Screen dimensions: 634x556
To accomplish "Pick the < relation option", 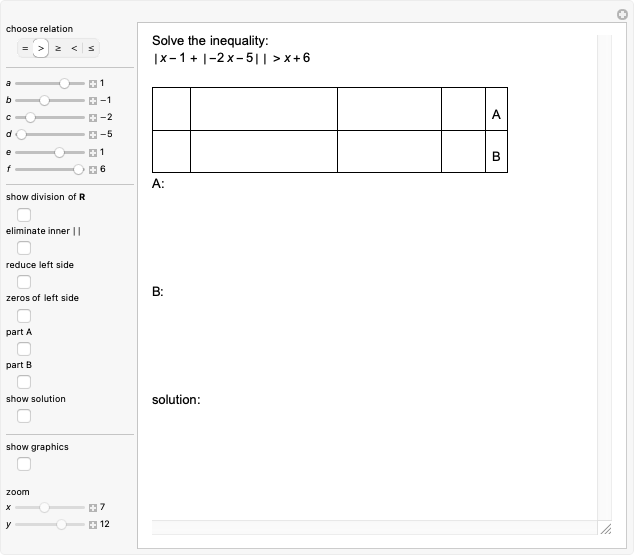I will (x=74, y=47).
